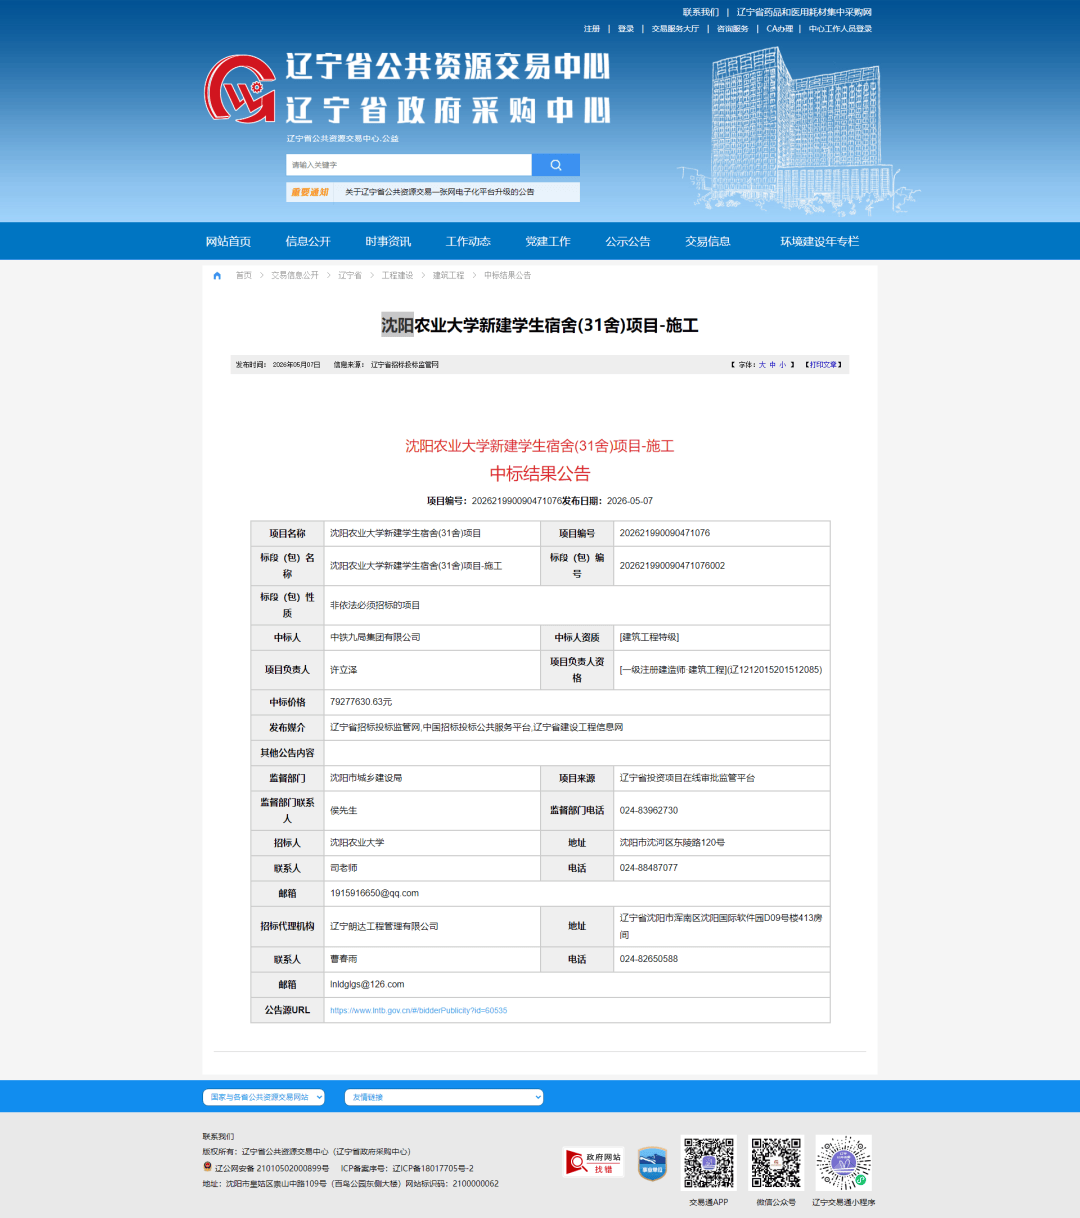Open the 重要通知 platform upgrade announcement

(x=439, y=192)
